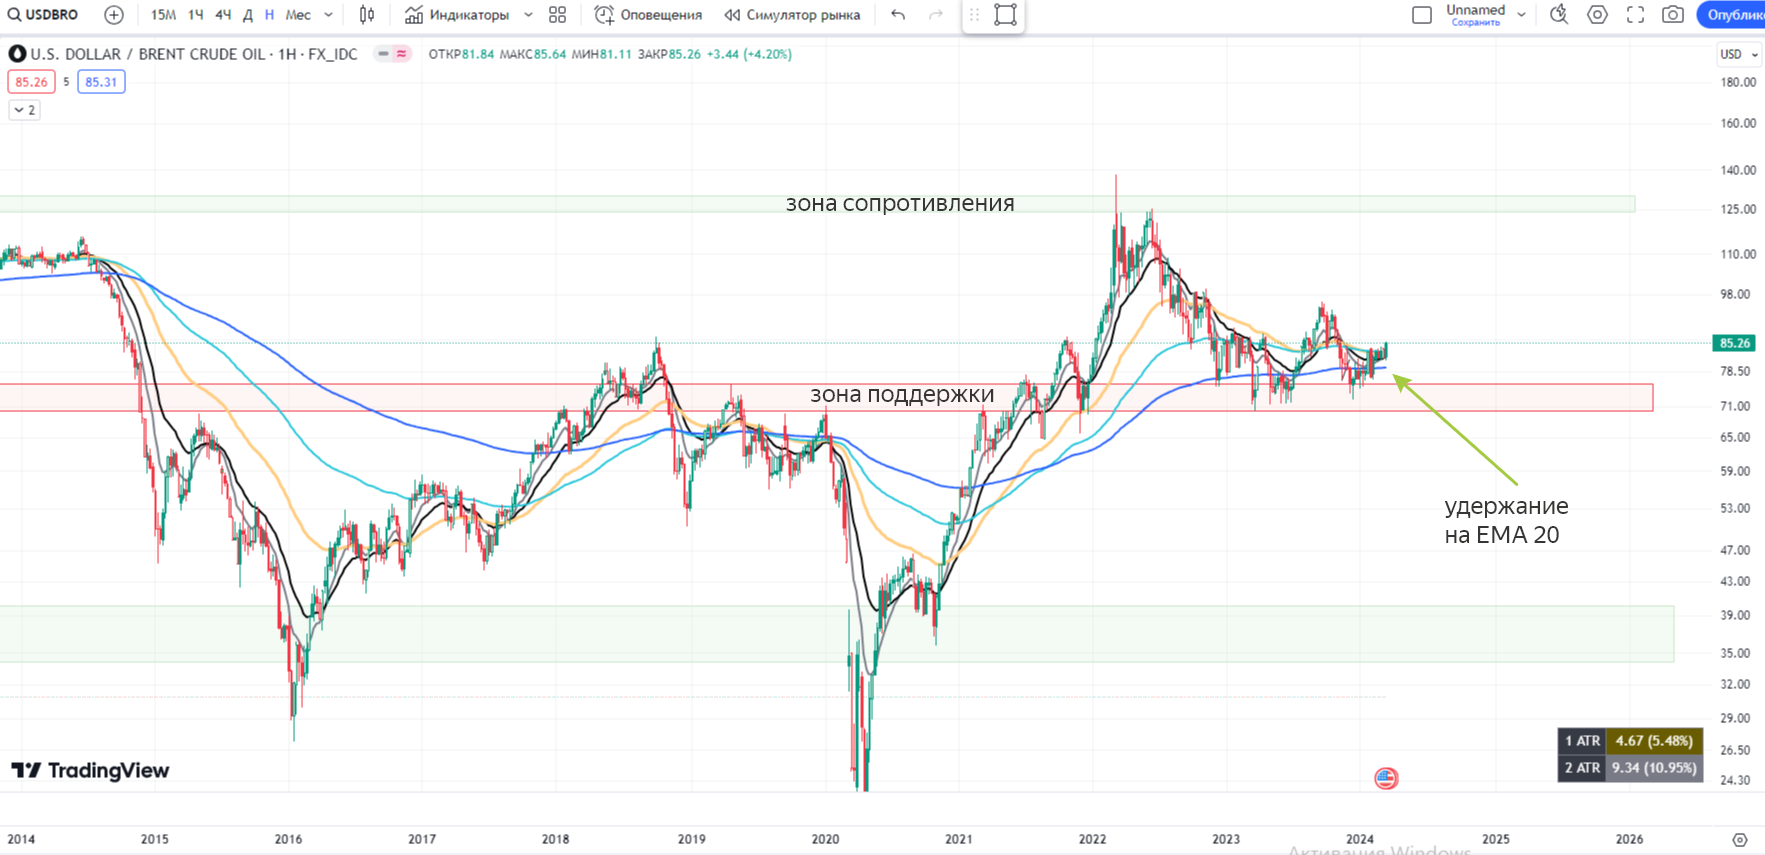Screen dimensions: 1765x855
Task: Select the 4Ч timeframe
Action: [x=223, y=15]
